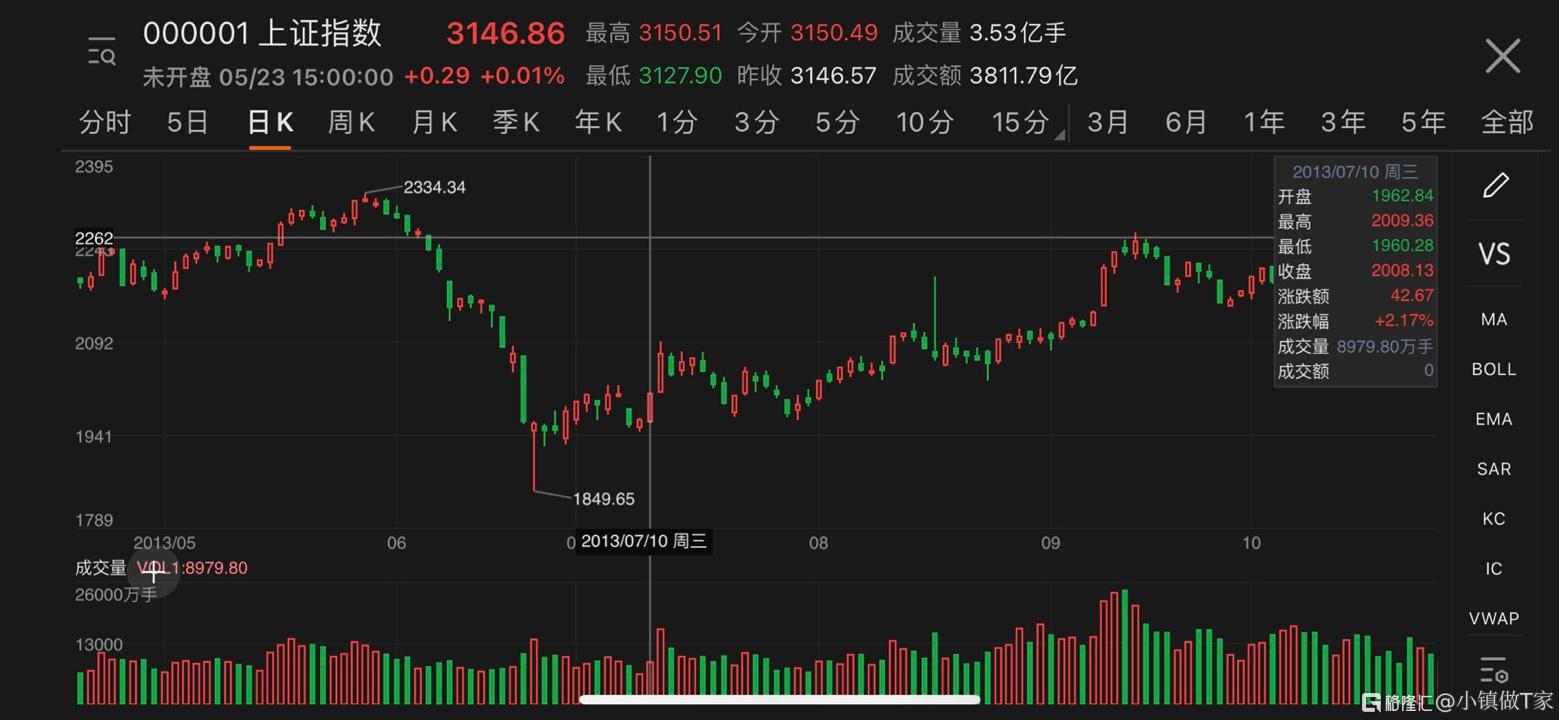Tap 收盘 2008.13 in the info box
Image resolution: width=1559 pixels, height=720 pixels.
[x=1356, y=271]
